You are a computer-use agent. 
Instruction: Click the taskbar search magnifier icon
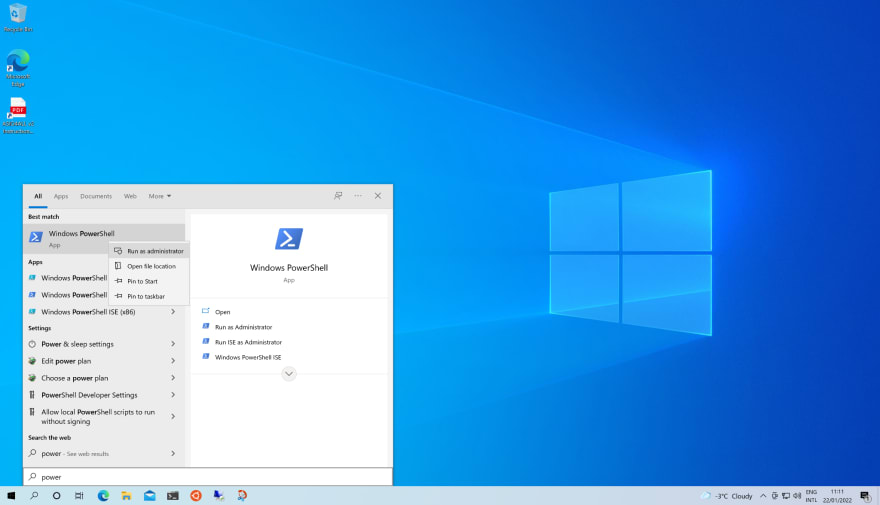(34, 495)
